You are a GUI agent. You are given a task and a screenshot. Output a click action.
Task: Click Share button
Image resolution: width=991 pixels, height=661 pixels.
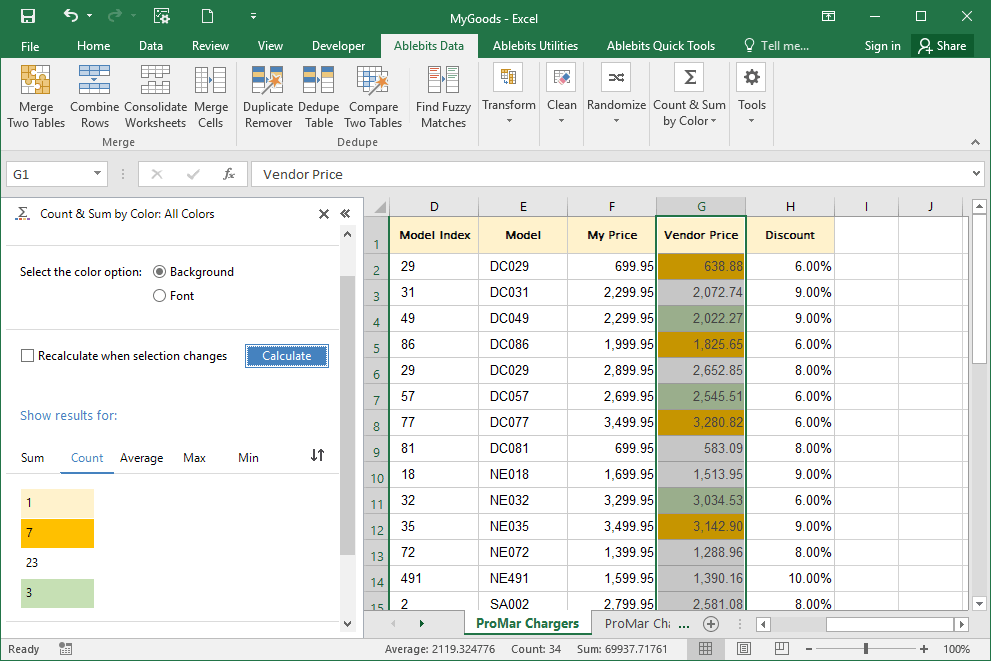(x=942, y=45)
